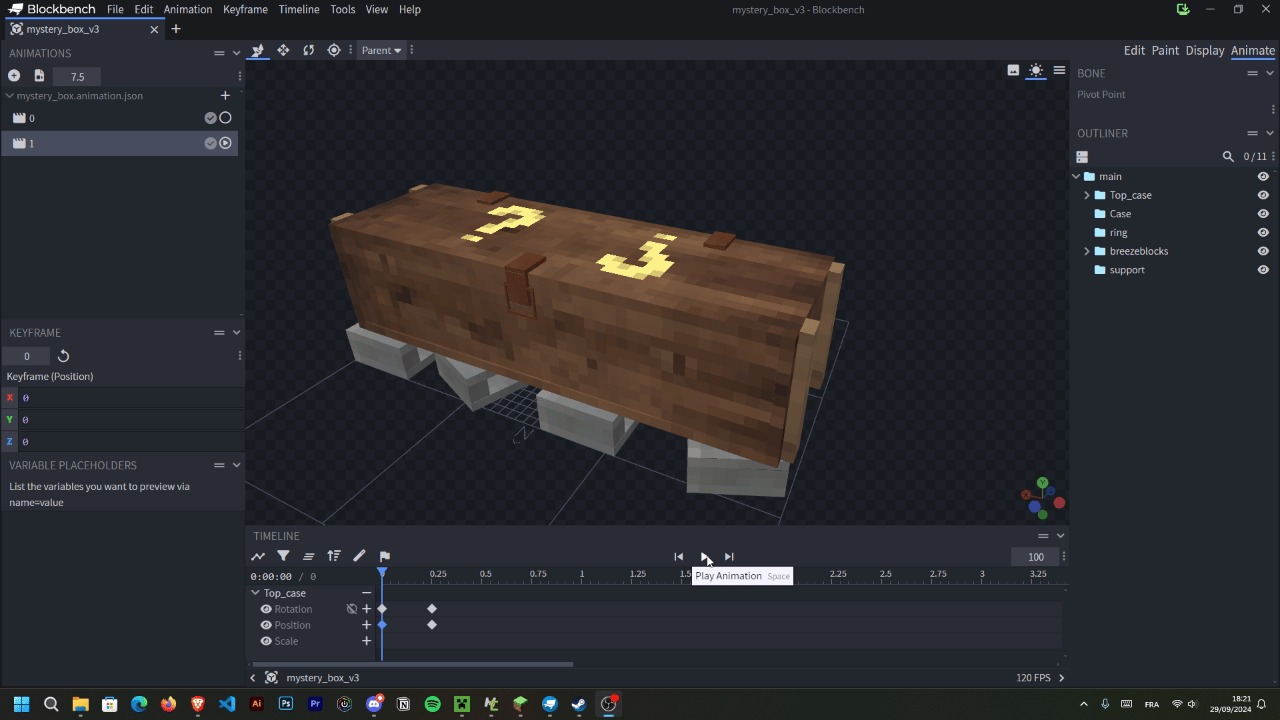1280x720 pixels.
Task: Expand the Top_case group in outliner
Action: (1087, 195)
